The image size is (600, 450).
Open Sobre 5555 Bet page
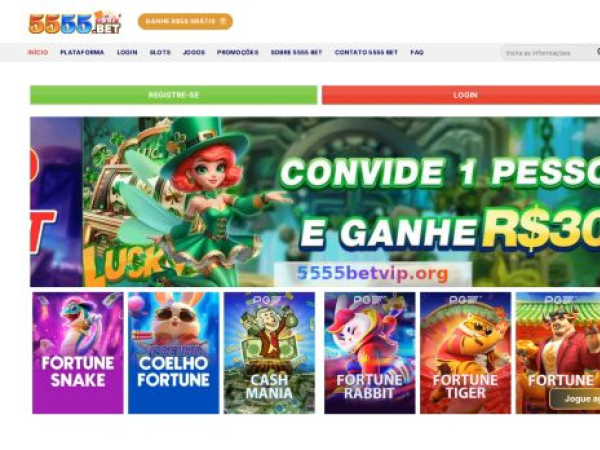297,52
